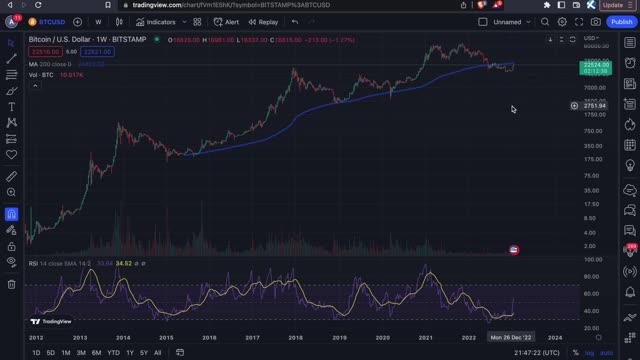640x360 pixels.
Task: Toggle logarithmic price scale
Action: pos(589,353)
